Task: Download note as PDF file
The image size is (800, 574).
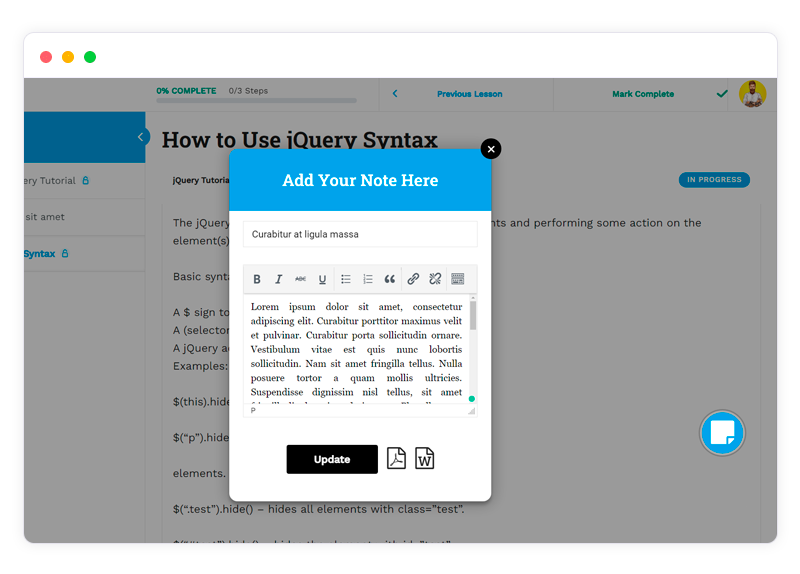Action: pos(396,458)
